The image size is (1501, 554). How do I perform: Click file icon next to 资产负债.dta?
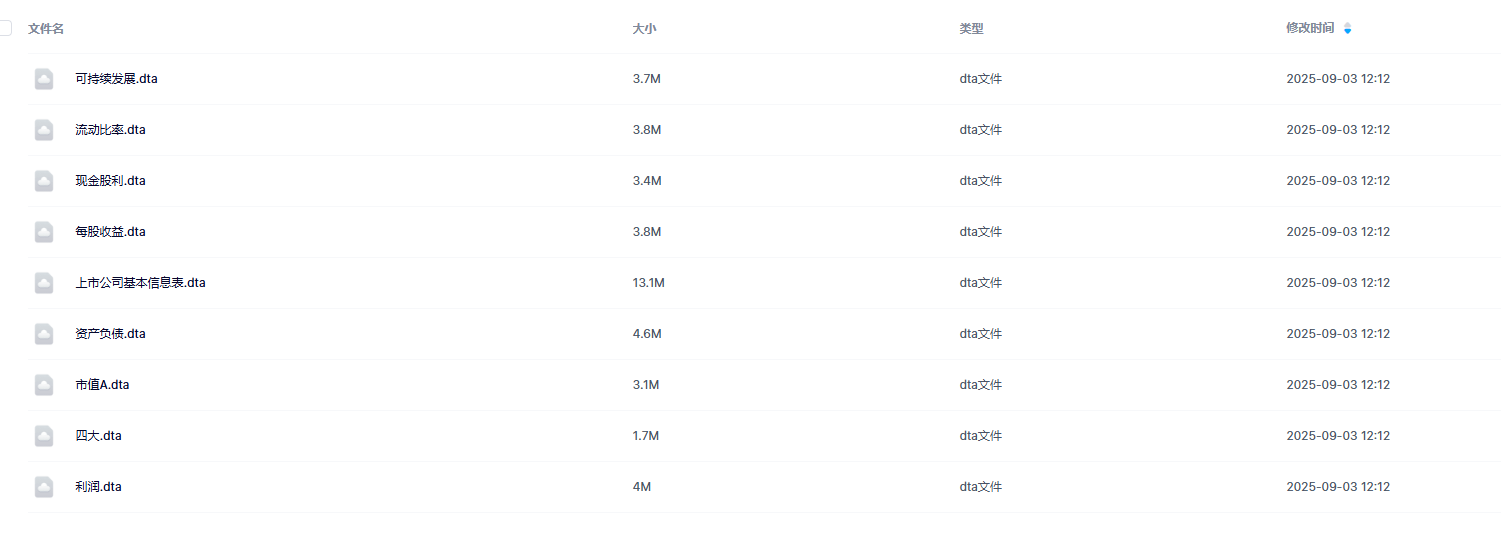(x=44, y=334)
